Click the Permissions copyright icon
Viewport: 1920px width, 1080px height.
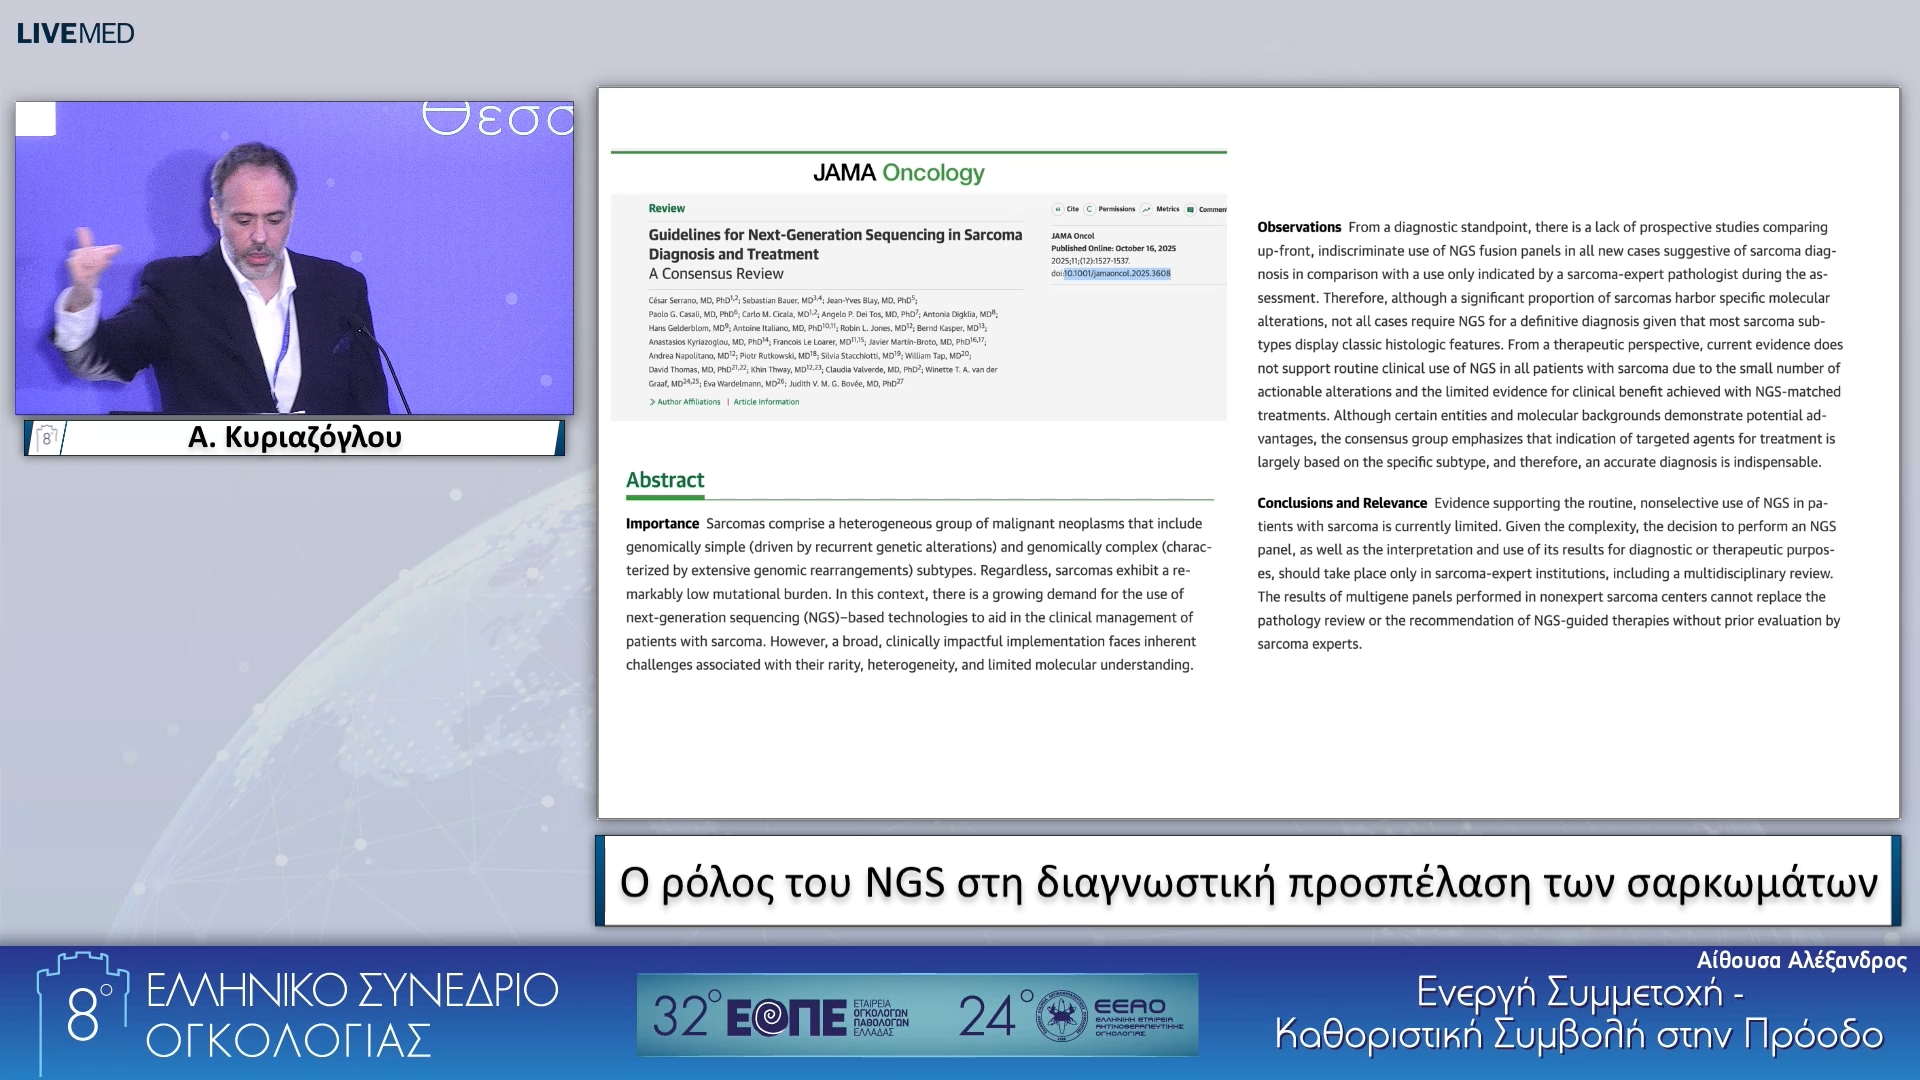tap(1090, 209)
